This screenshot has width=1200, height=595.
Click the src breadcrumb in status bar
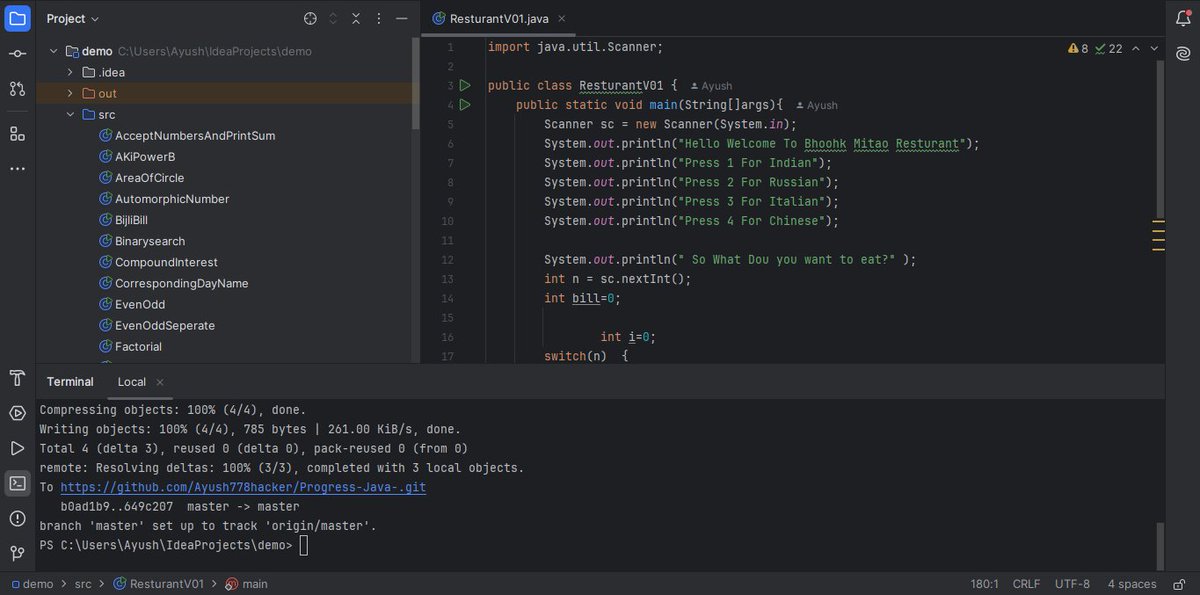pos(83,584)
